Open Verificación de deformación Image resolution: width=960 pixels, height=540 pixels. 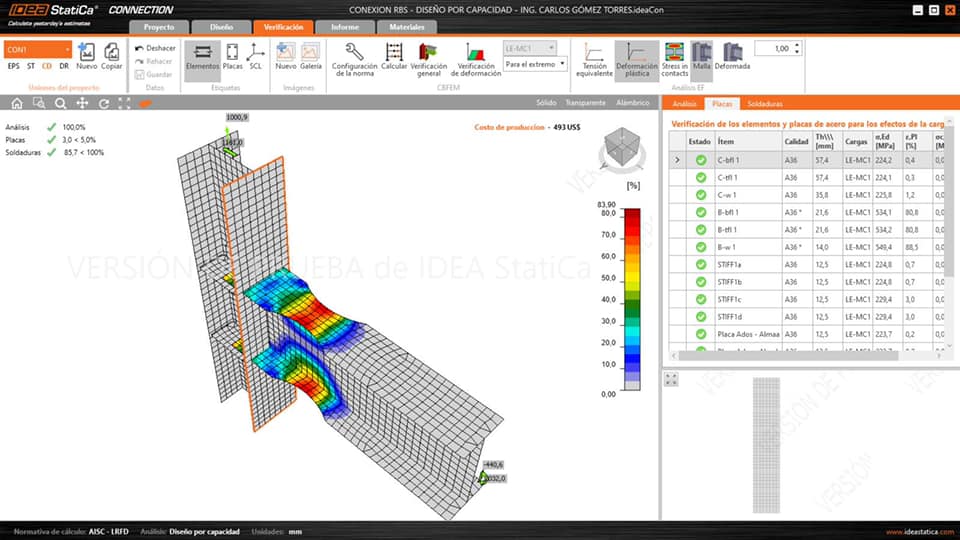click(x=476, y=59)
